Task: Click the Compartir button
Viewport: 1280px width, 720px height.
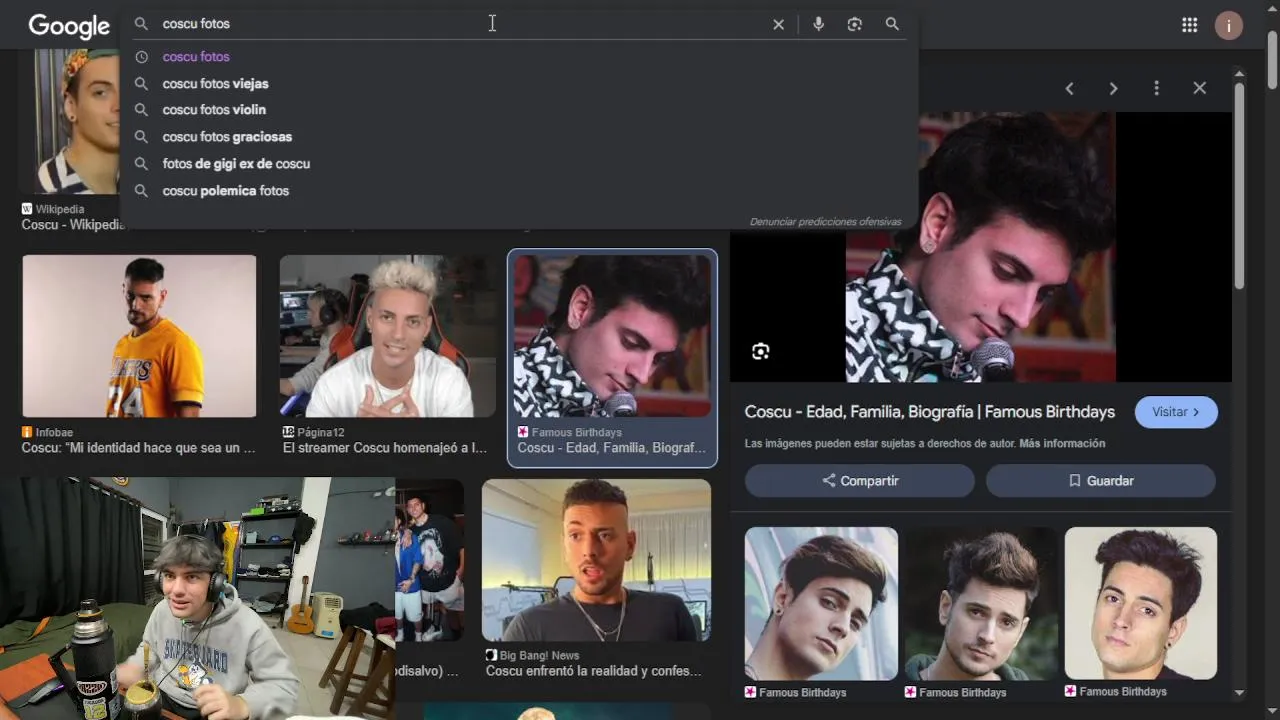Action: (860, 481)
